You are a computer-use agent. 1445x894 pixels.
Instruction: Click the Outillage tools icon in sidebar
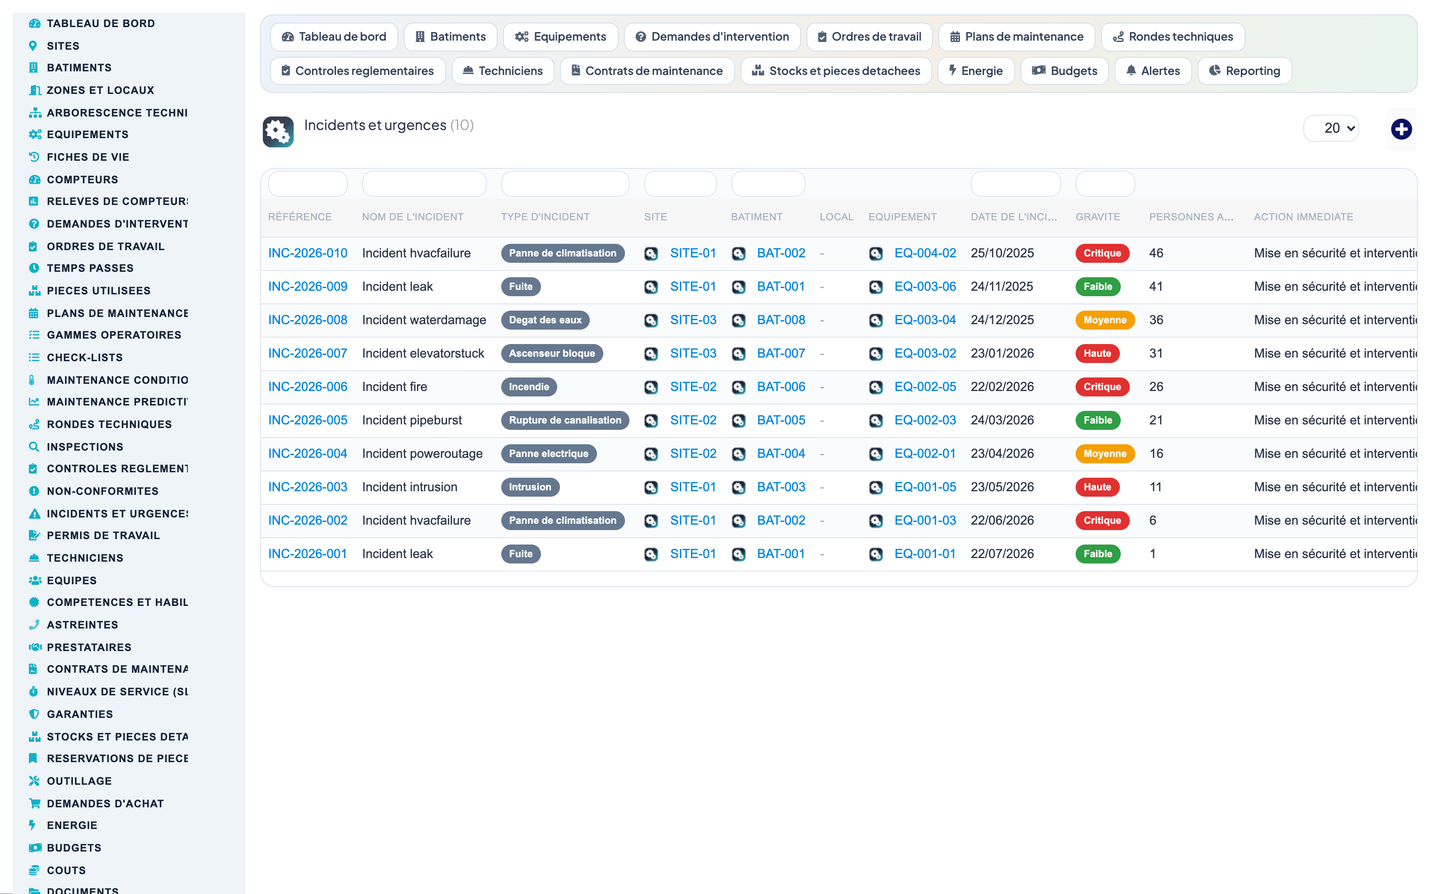pyautogui.click(x=33, y=781)
